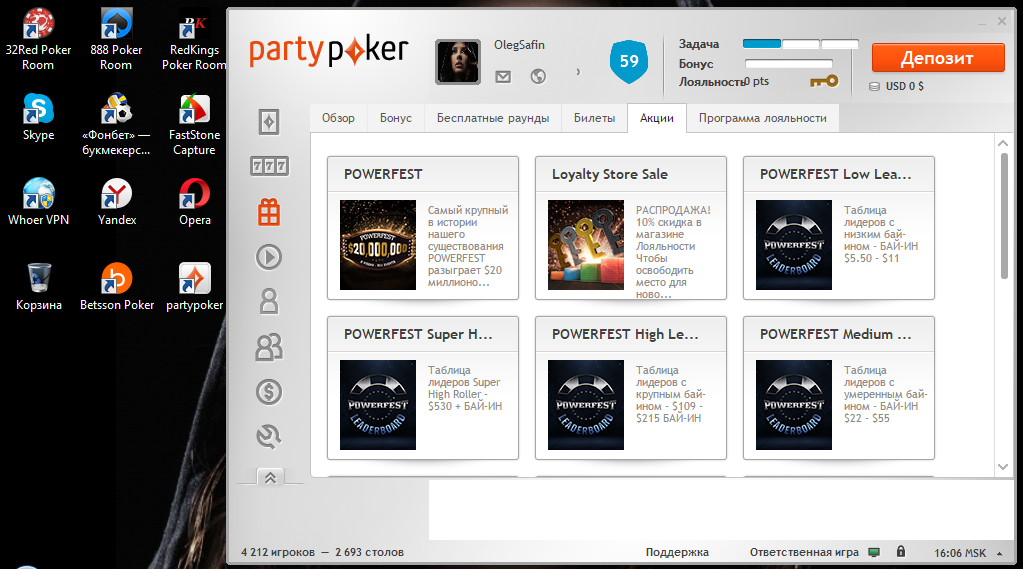Minimize the partypoker window
This screenshot has width=1023, height=569.
click(x=982, y=22)
